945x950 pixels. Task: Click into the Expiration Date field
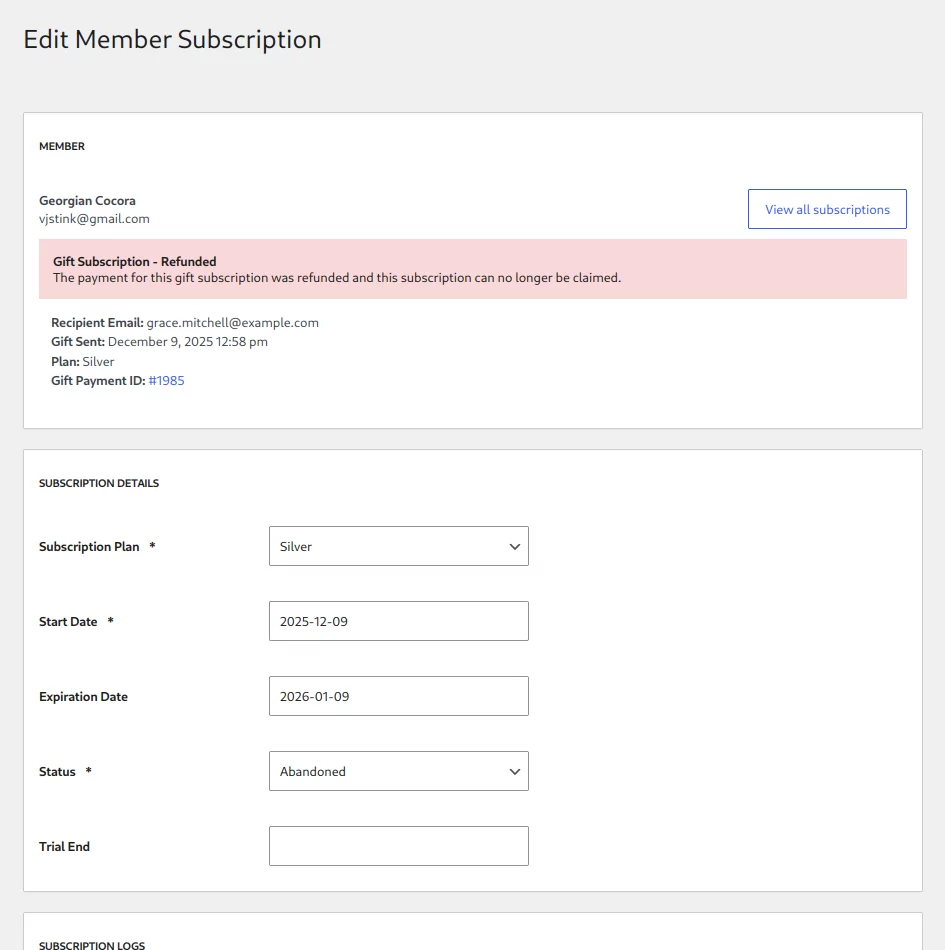pos(398,697)
